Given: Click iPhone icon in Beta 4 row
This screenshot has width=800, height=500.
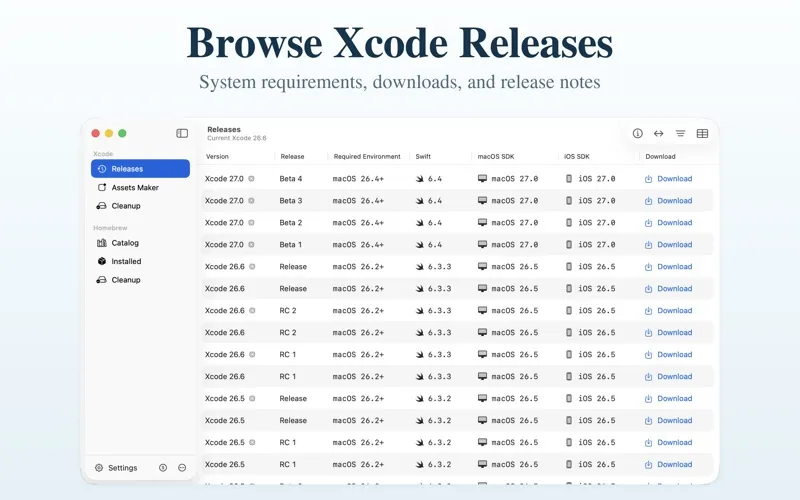Looking at the screenshot, I should (569, 179).
